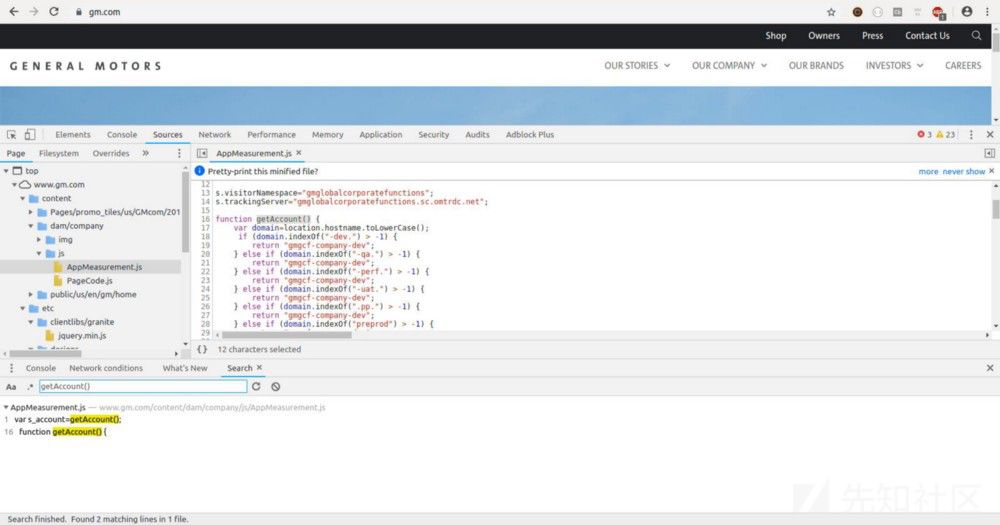Select the Filesystem sidebar tab
This screenshot has width=1000, height=525.
(59, 153)
